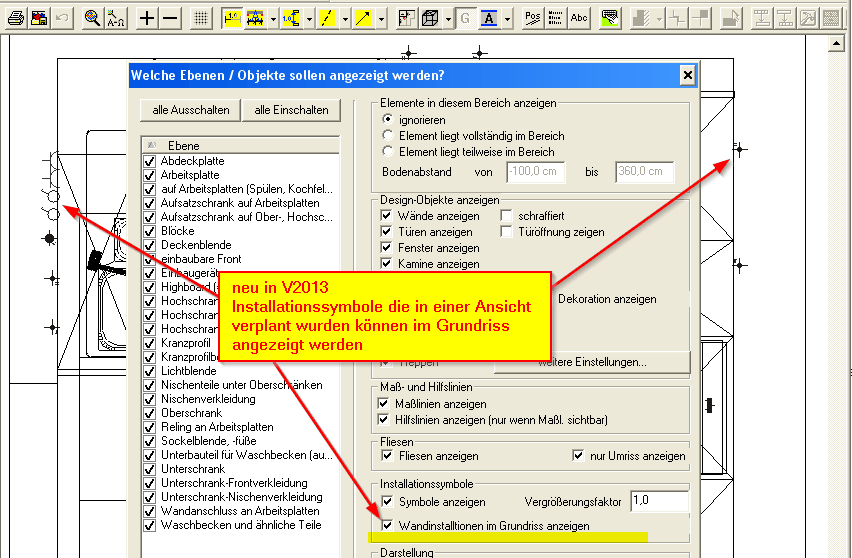Toggle Wandinstalltionen im Grundriss anzeigen checkbox
Screen dimensions: 852x558
coord(387,526)
